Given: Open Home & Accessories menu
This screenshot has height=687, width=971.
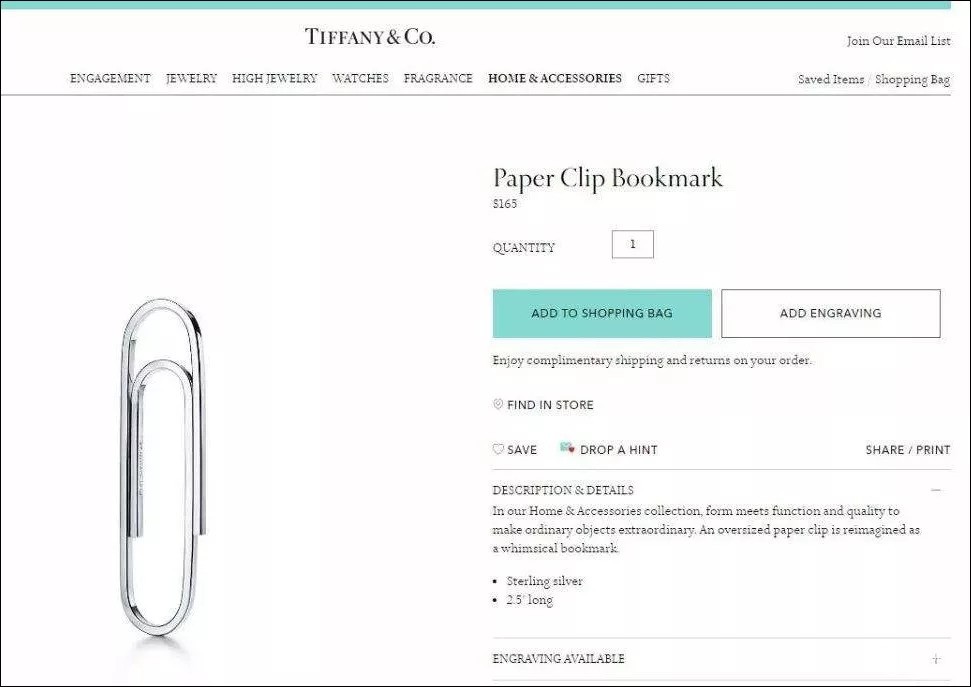Looking at the screenshot, I should 555,78.
